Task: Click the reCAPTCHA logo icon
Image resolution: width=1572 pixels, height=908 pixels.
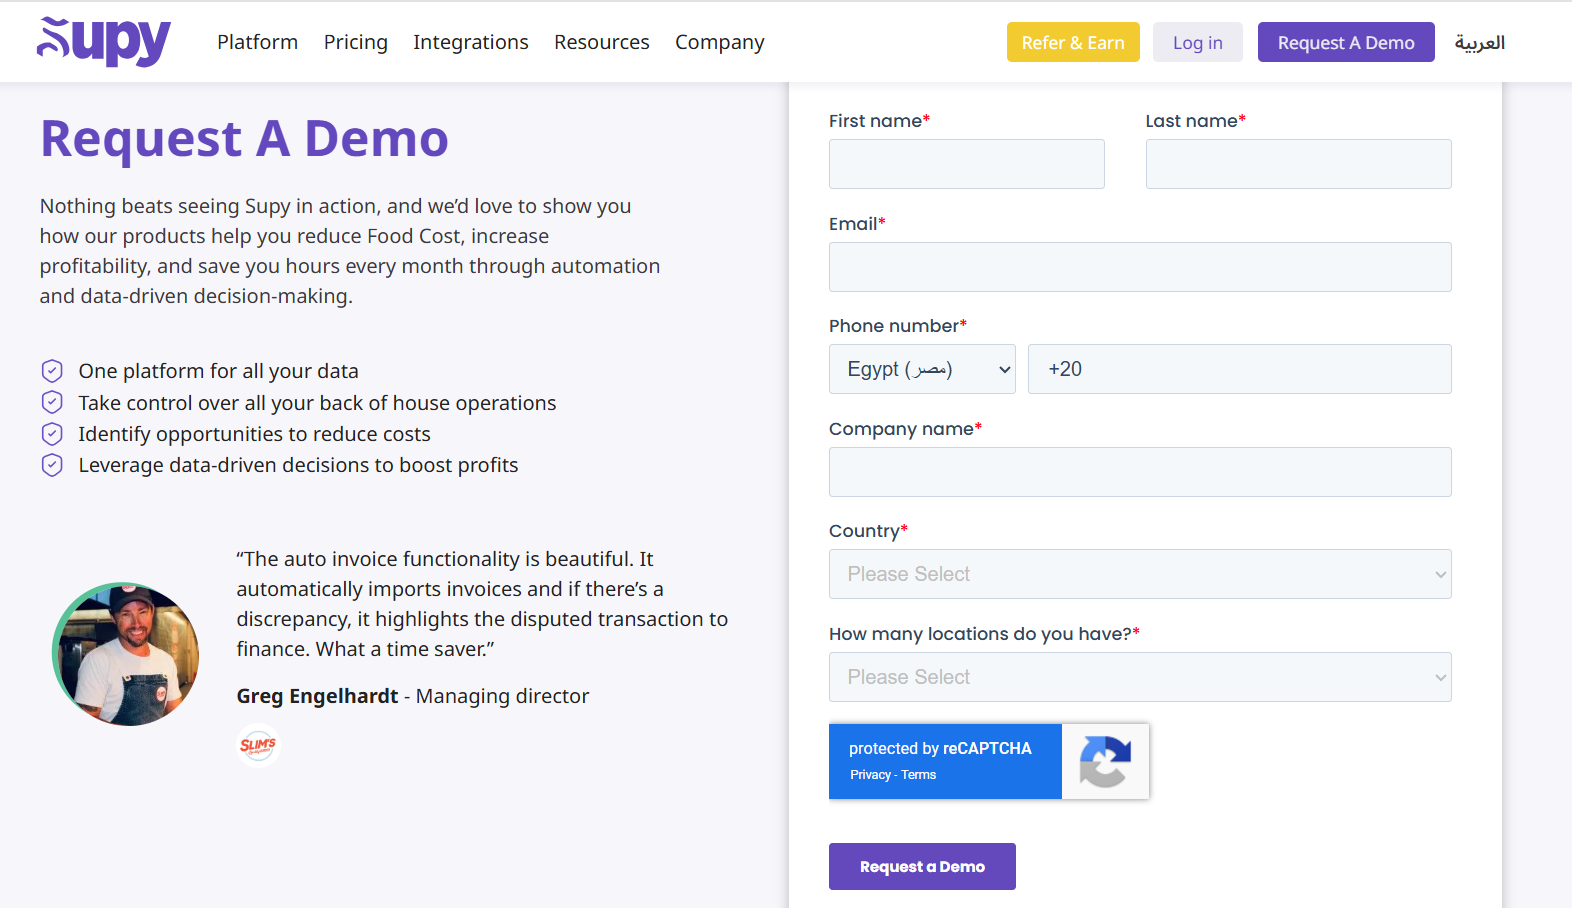Action: pyautogui.click(x=1105, y=762)
